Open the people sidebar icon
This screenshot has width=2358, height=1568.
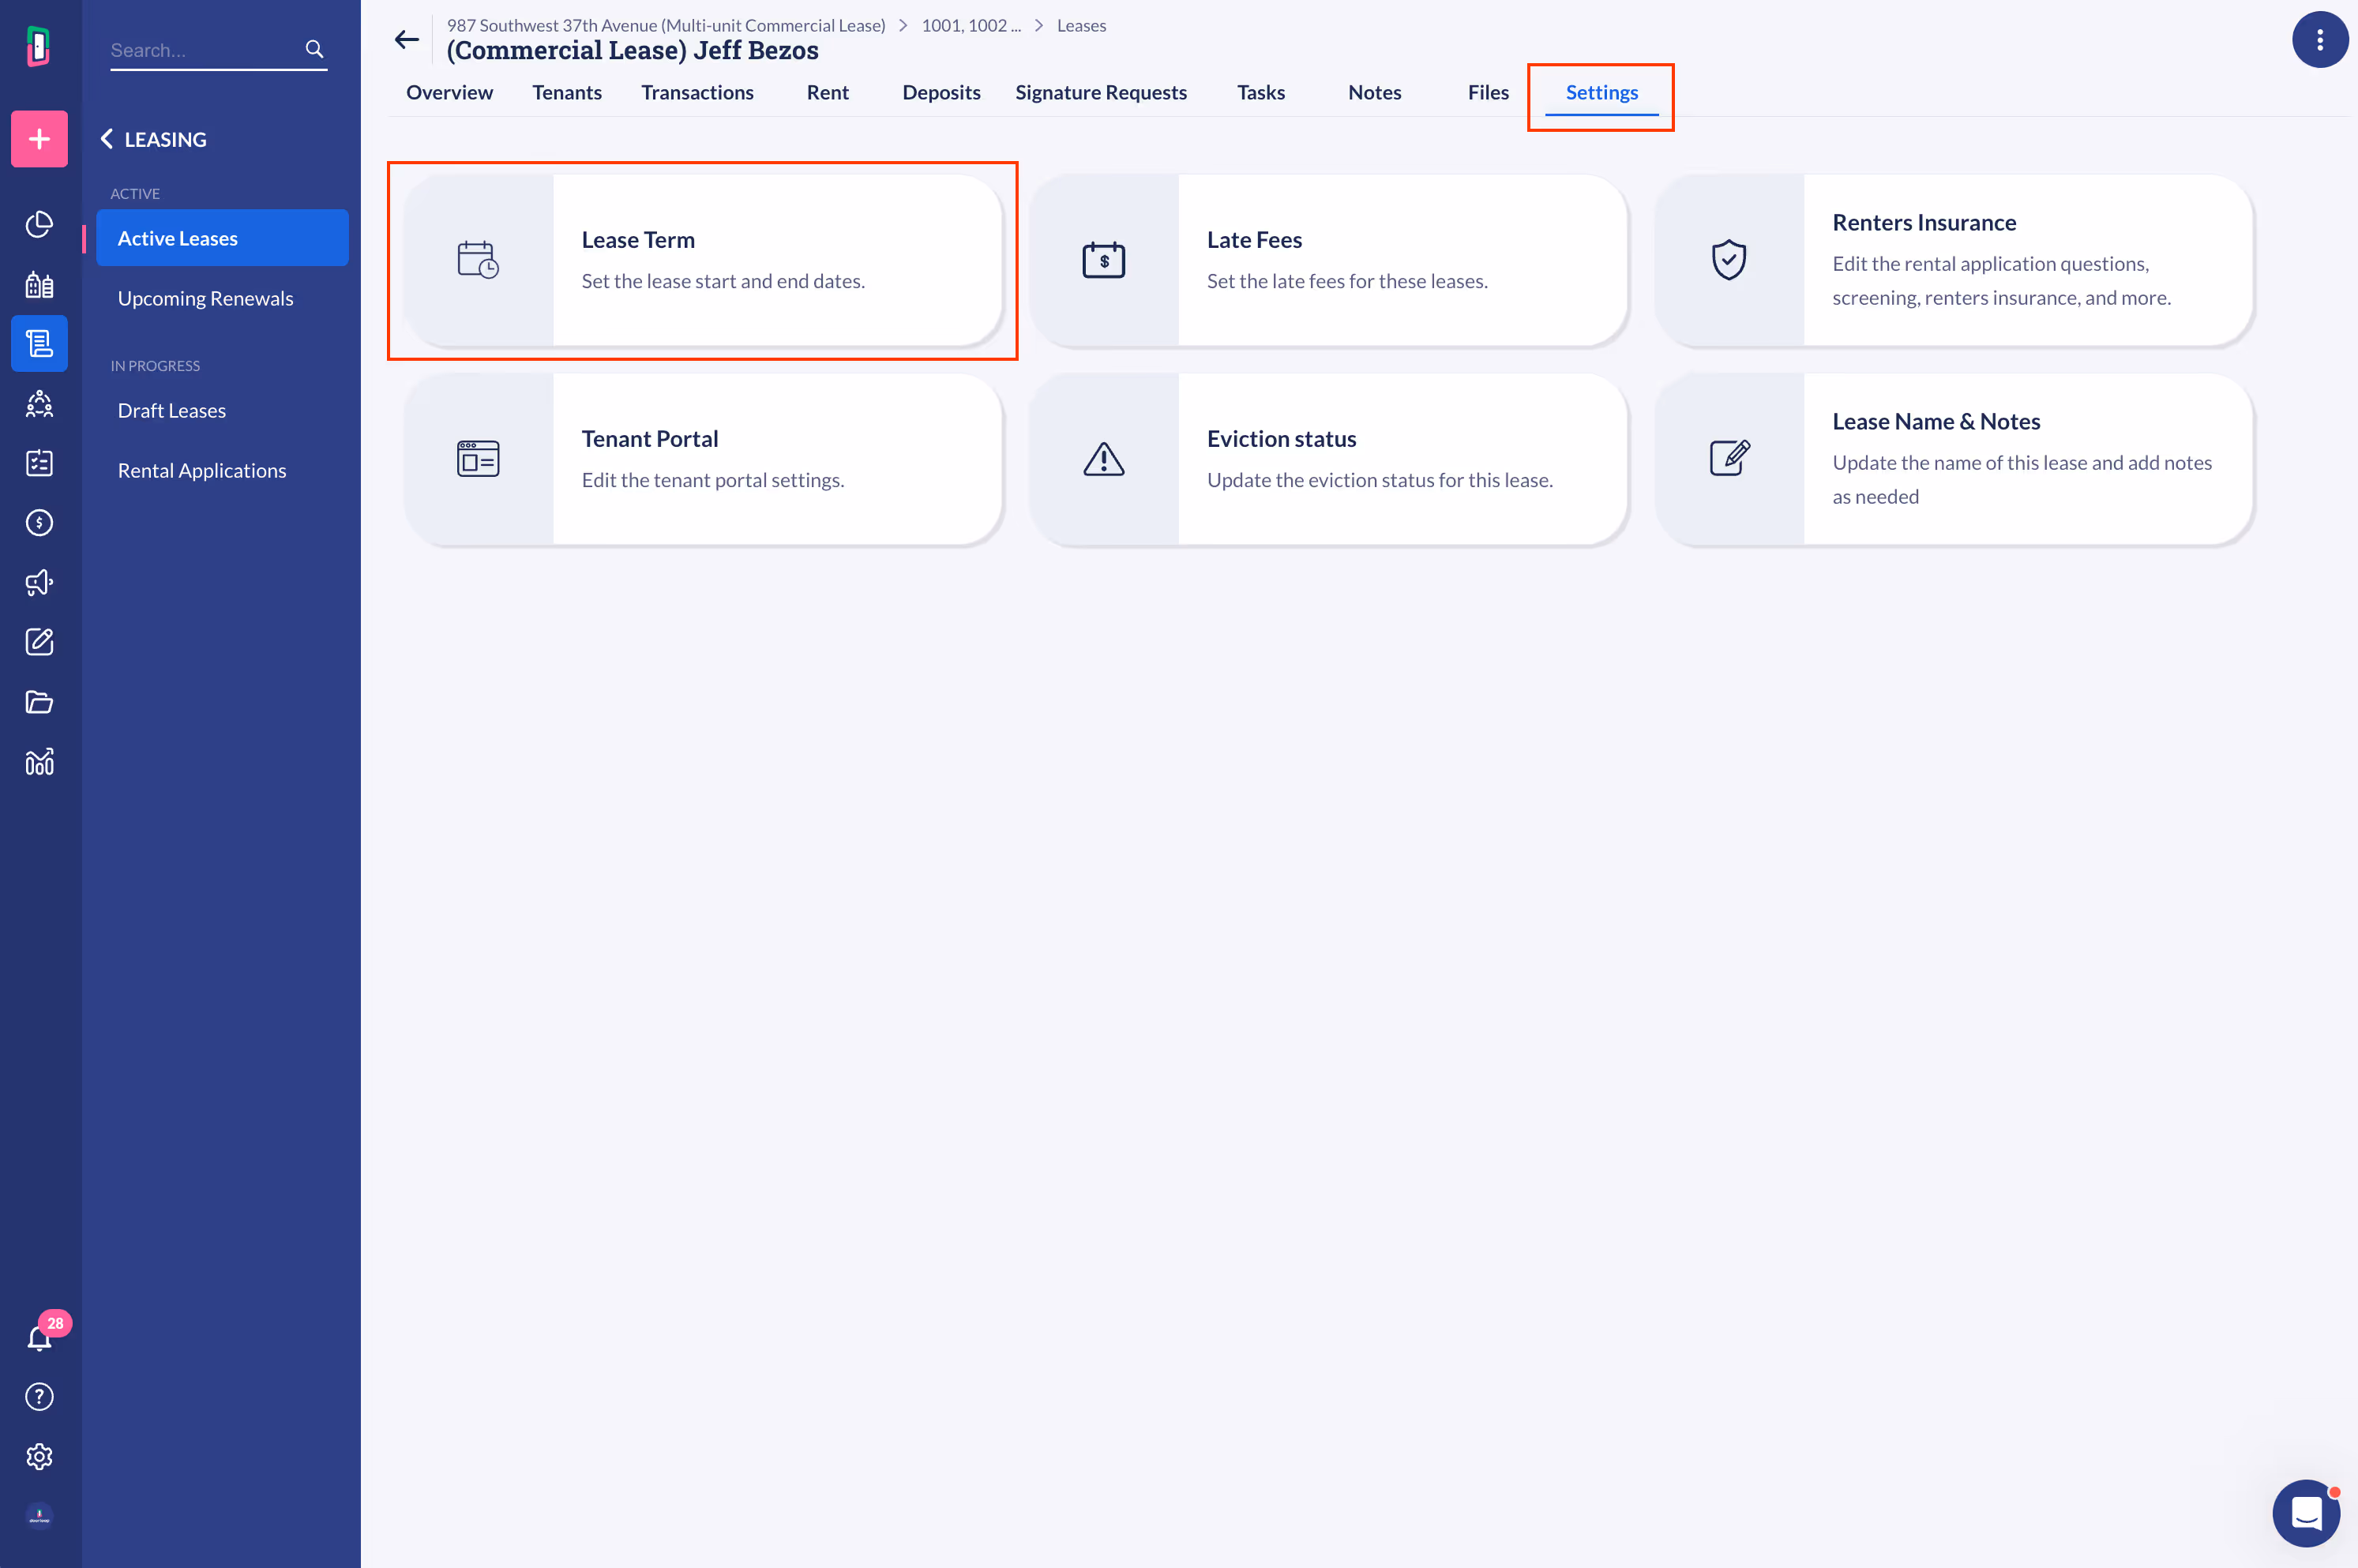click(39, 404)
